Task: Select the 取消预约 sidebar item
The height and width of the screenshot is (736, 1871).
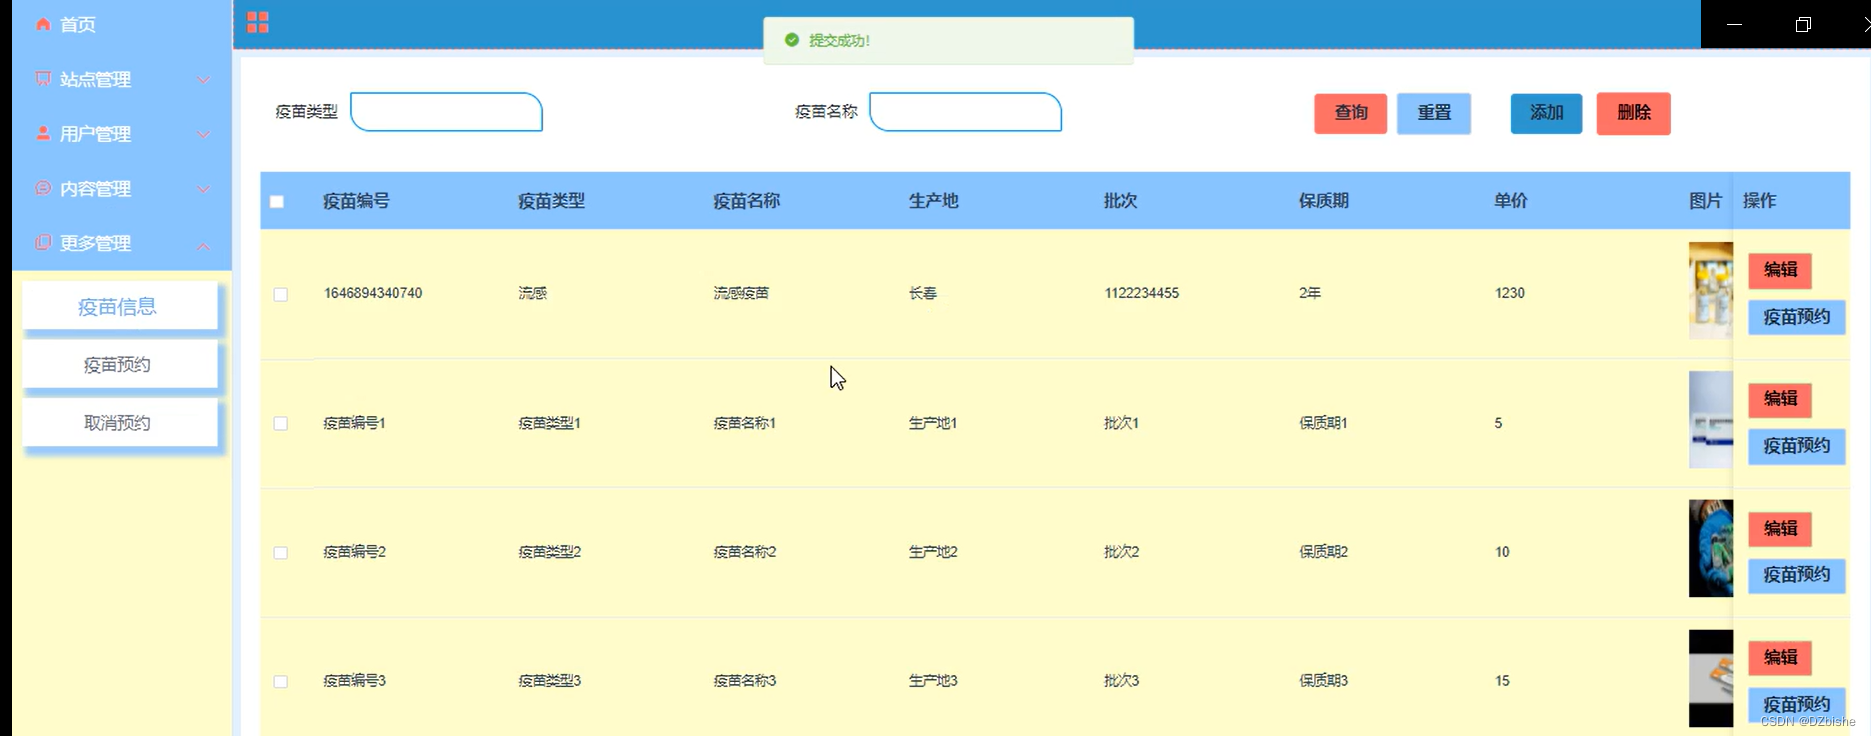Action: [x=120, y=423]
